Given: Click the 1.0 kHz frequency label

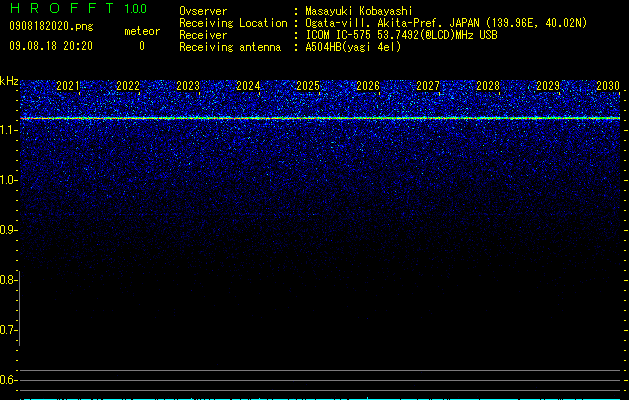Looking at the screenshot, I should (8, 180).
